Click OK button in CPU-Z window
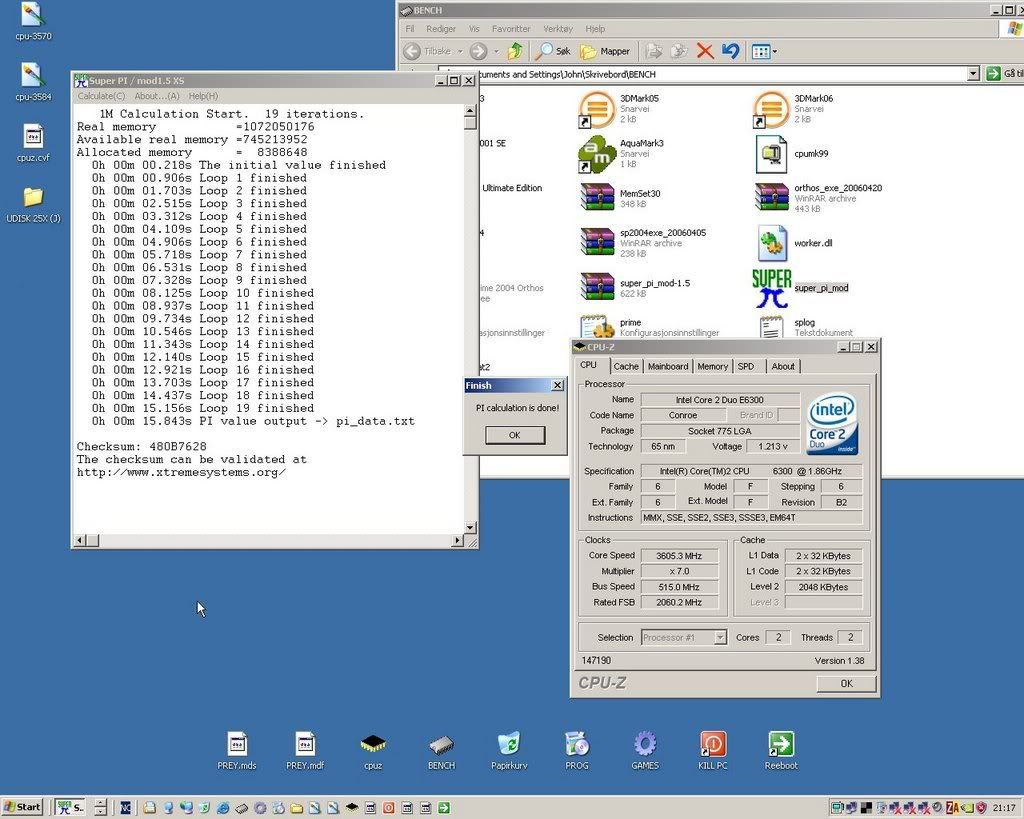1024x819 pixels. tap(846, 683)
